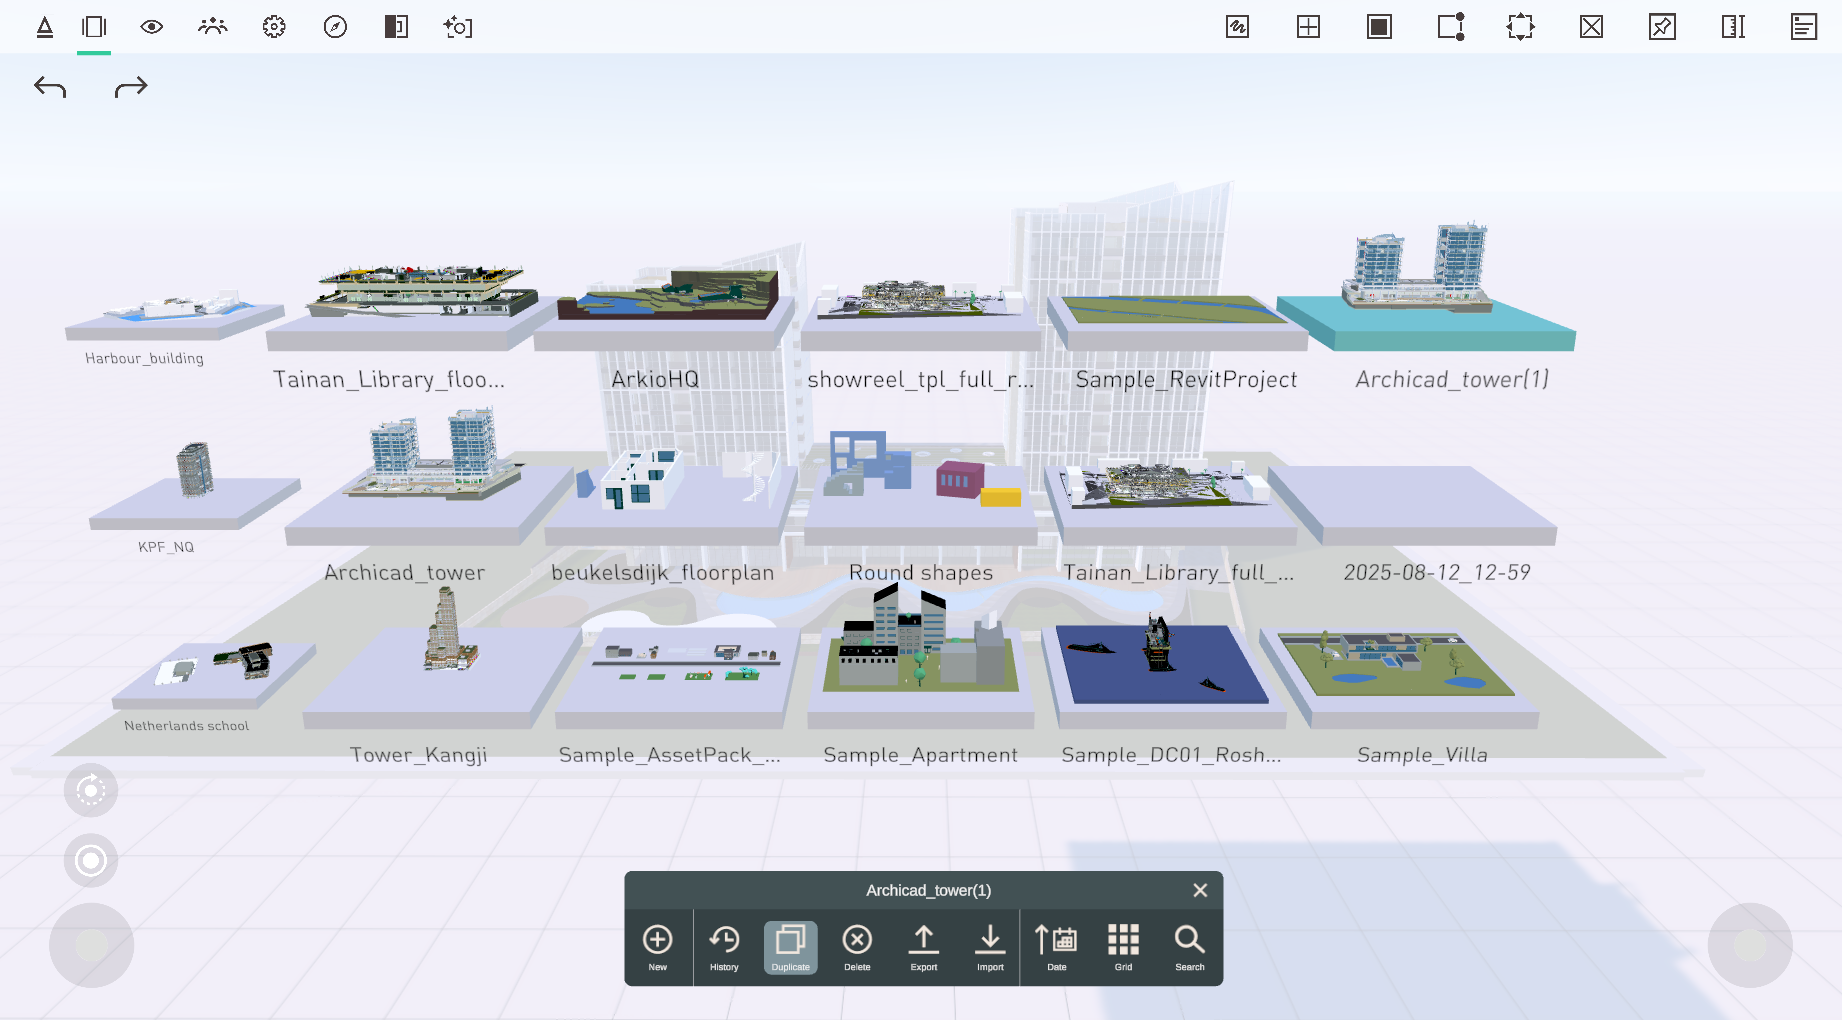Select the ArkioHQ scene thumbnail

point(665,308)
